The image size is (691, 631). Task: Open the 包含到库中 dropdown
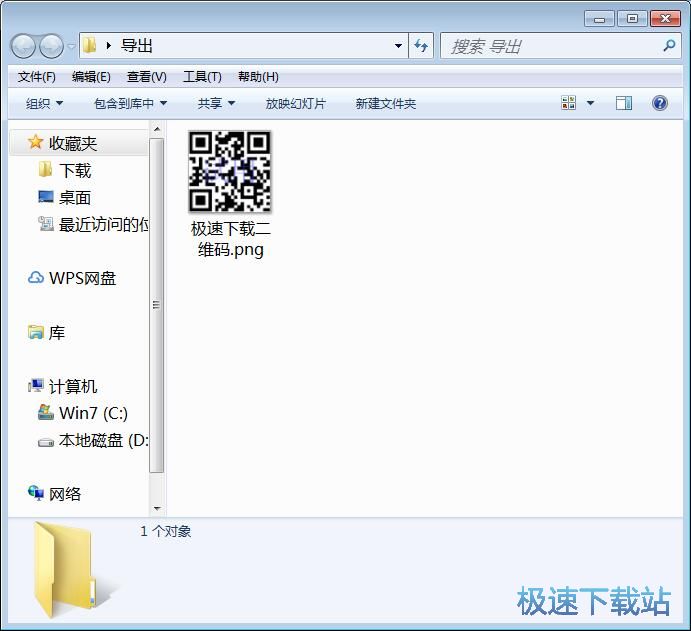pos(130,104)
